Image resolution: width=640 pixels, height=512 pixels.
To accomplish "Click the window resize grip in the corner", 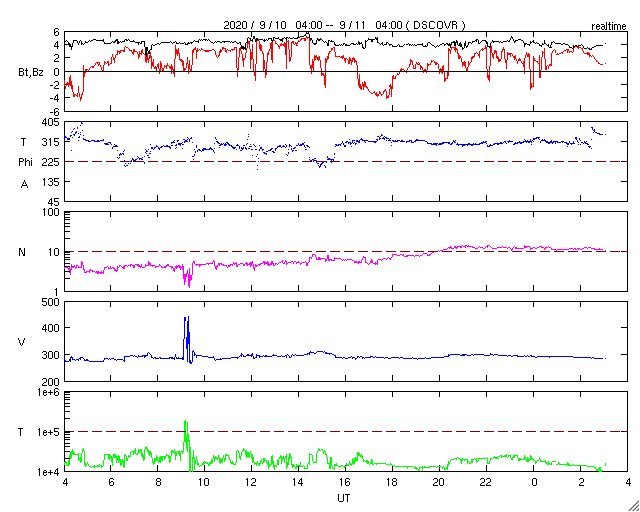I will tap(633, 505).
